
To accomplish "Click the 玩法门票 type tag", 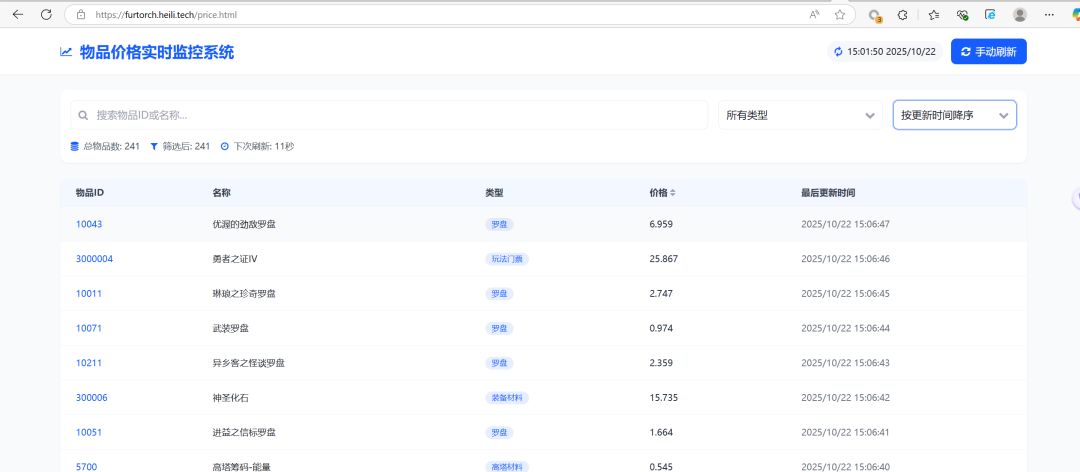I will pos(507,259).
